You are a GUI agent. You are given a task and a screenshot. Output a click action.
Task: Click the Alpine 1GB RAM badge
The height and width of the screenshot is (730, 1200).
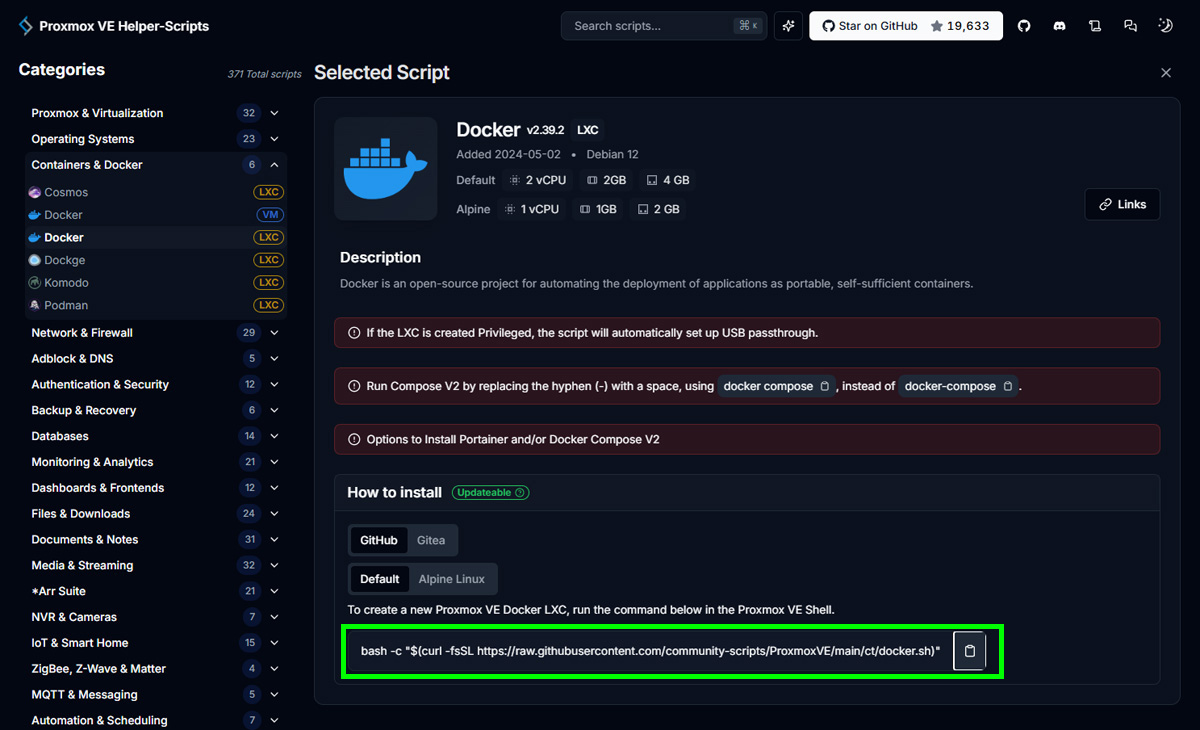tap(600, 209)
